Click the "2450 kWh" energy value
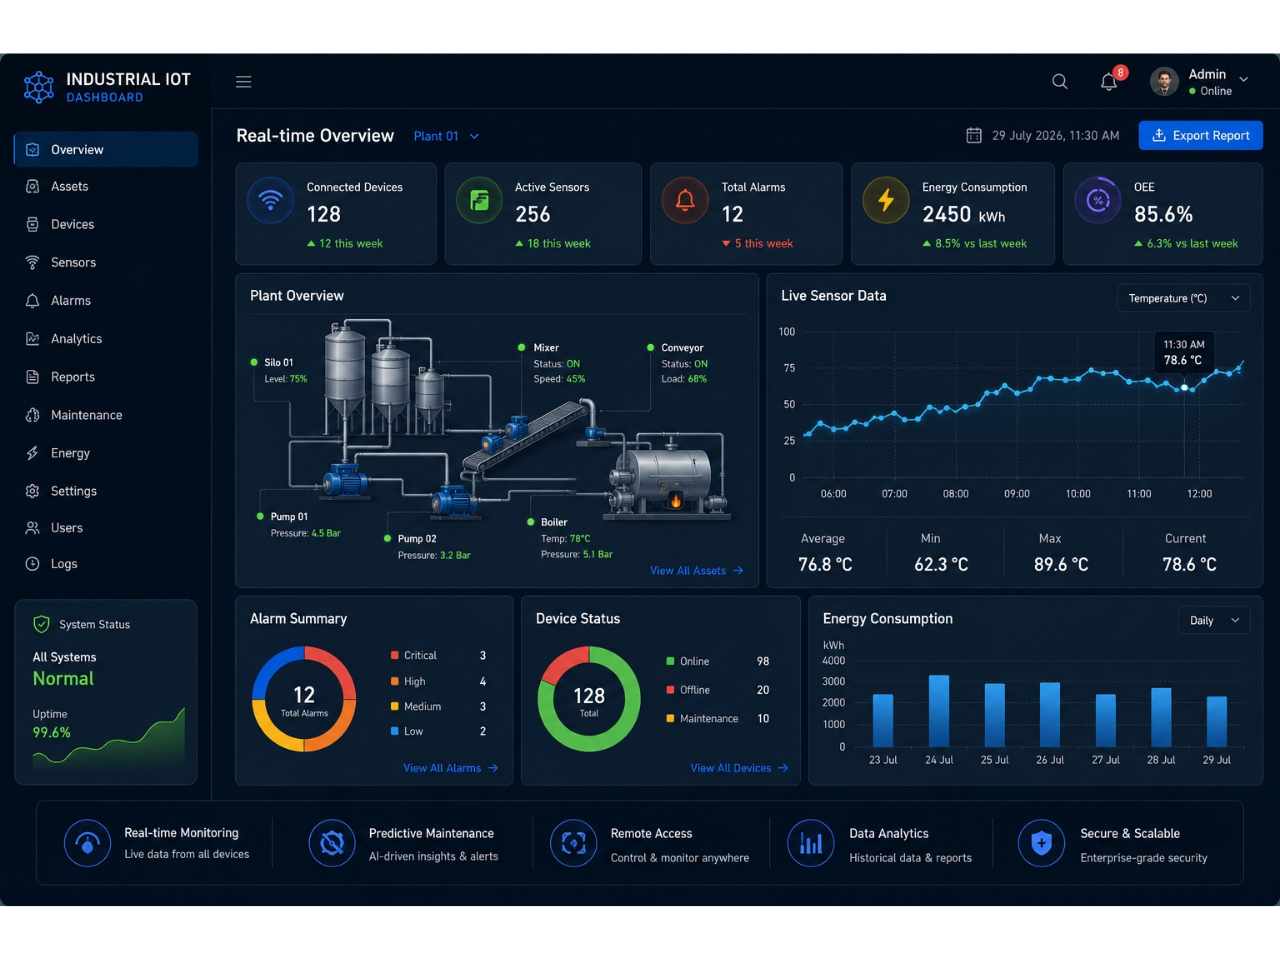The image size is (1280, 960). [x=964, y=214]
